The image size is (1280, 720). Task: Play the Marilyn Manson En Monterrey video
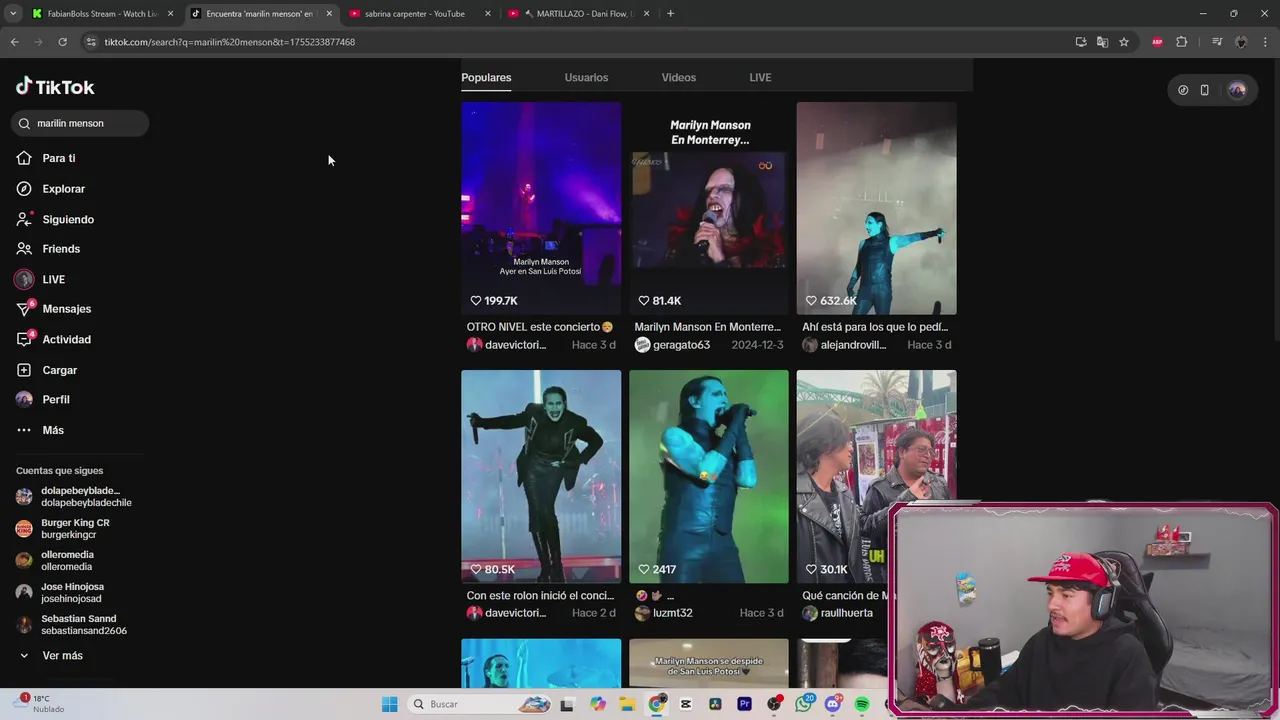click(x=709, y=208)
